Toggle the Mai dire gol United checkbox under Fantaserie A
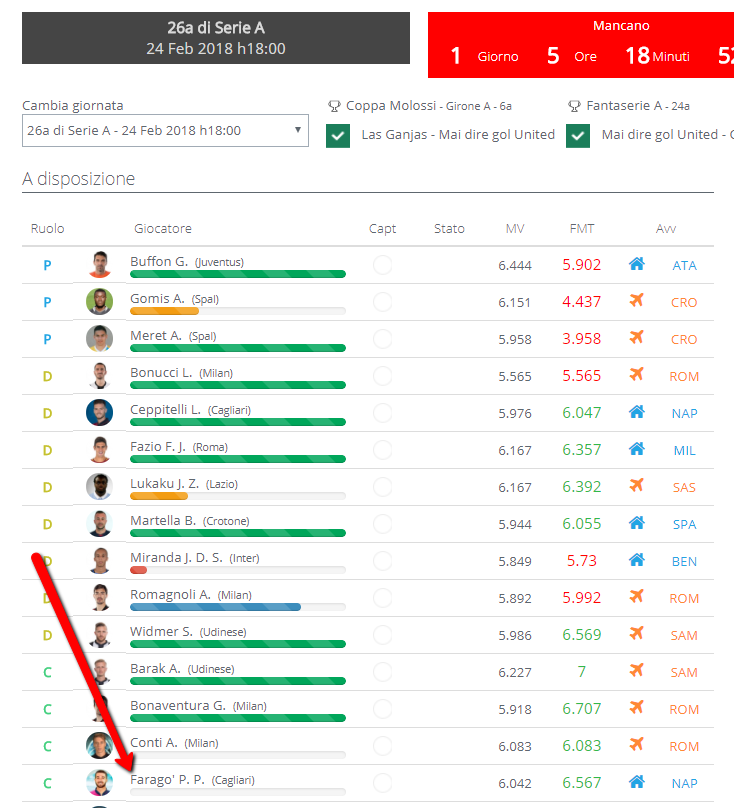The height and width of the screenshot is (808, 734). [578, 136]
